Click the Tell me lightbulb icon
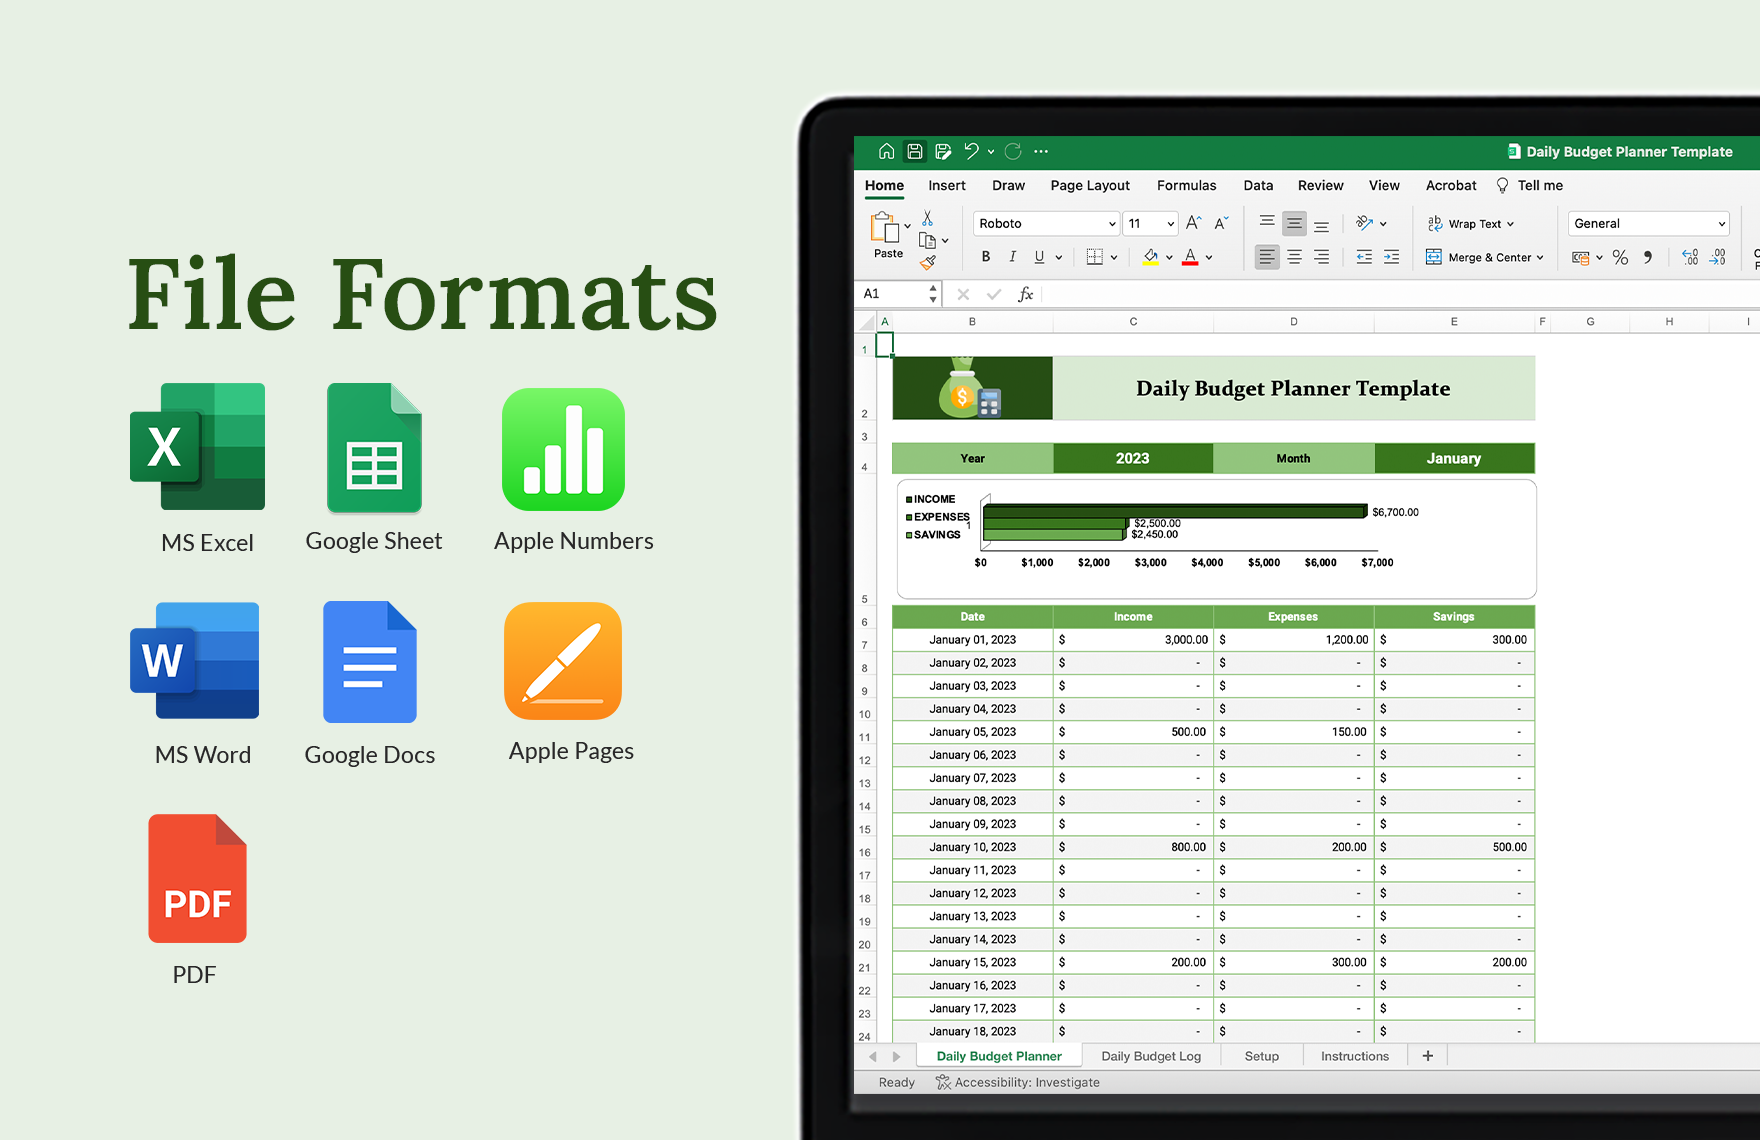 (1502, 185)
